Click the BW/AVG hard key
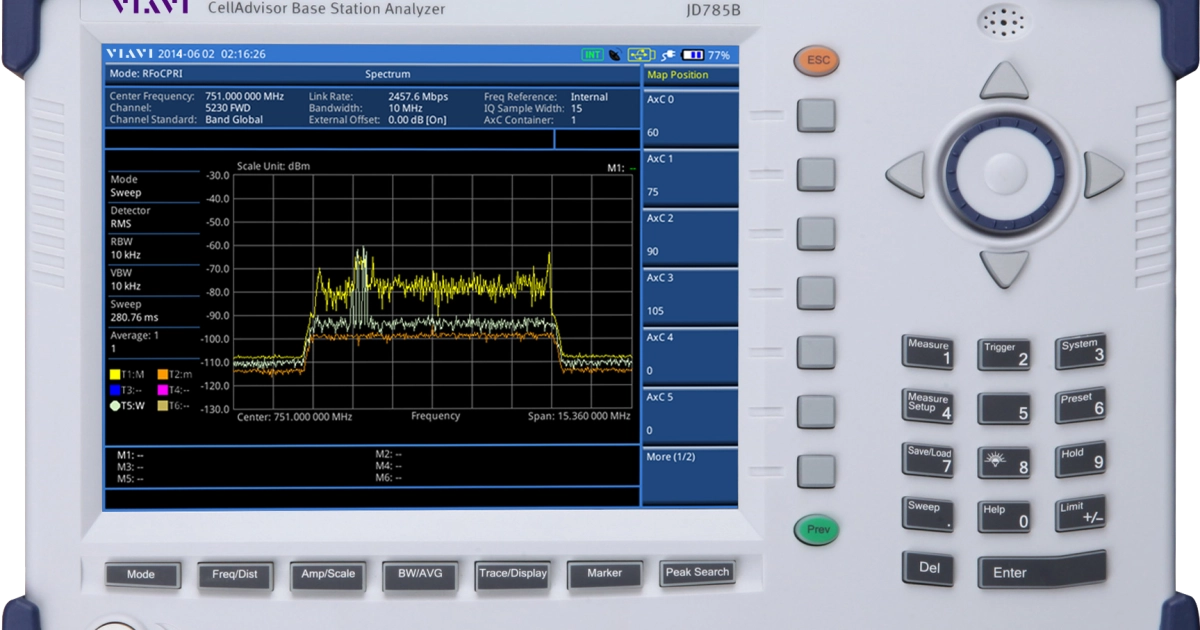The width and height of the screenshot is (1200, 630). click(419, 575)
